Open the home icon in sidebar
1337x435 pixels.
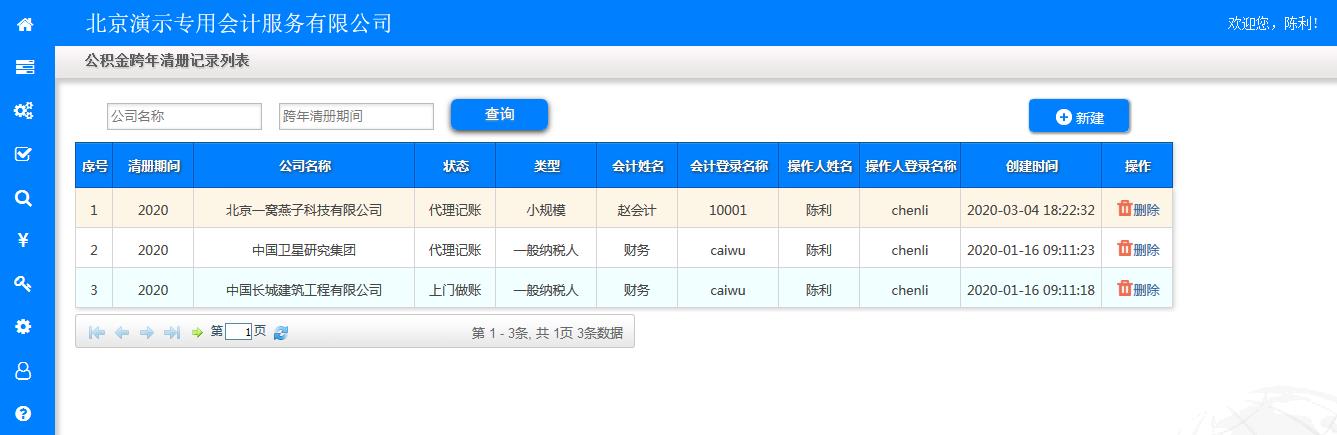(25, 24)
